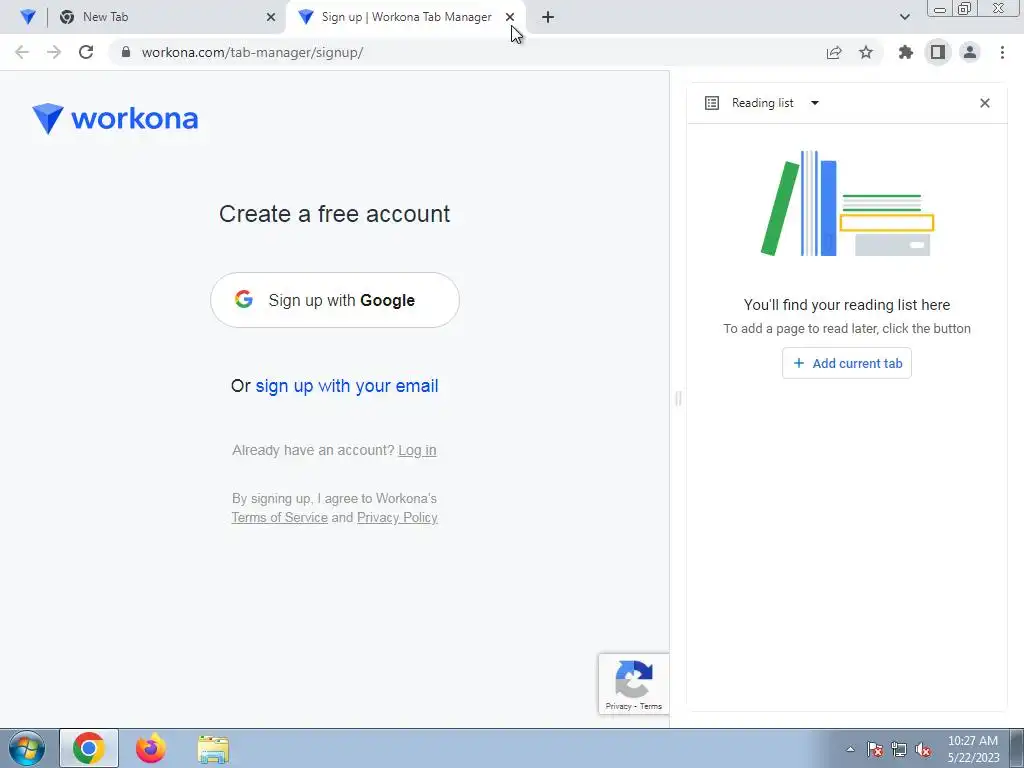Sign up with Google
This screenshot has width=1024, height=768.
(x=335, y=300)
